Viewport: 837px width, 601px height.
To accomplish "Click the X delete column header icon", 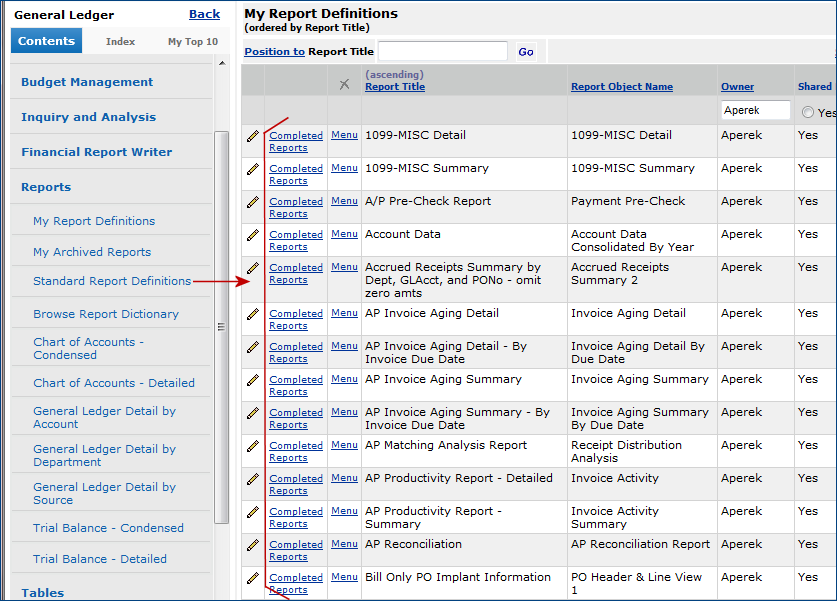I will 344,85.
